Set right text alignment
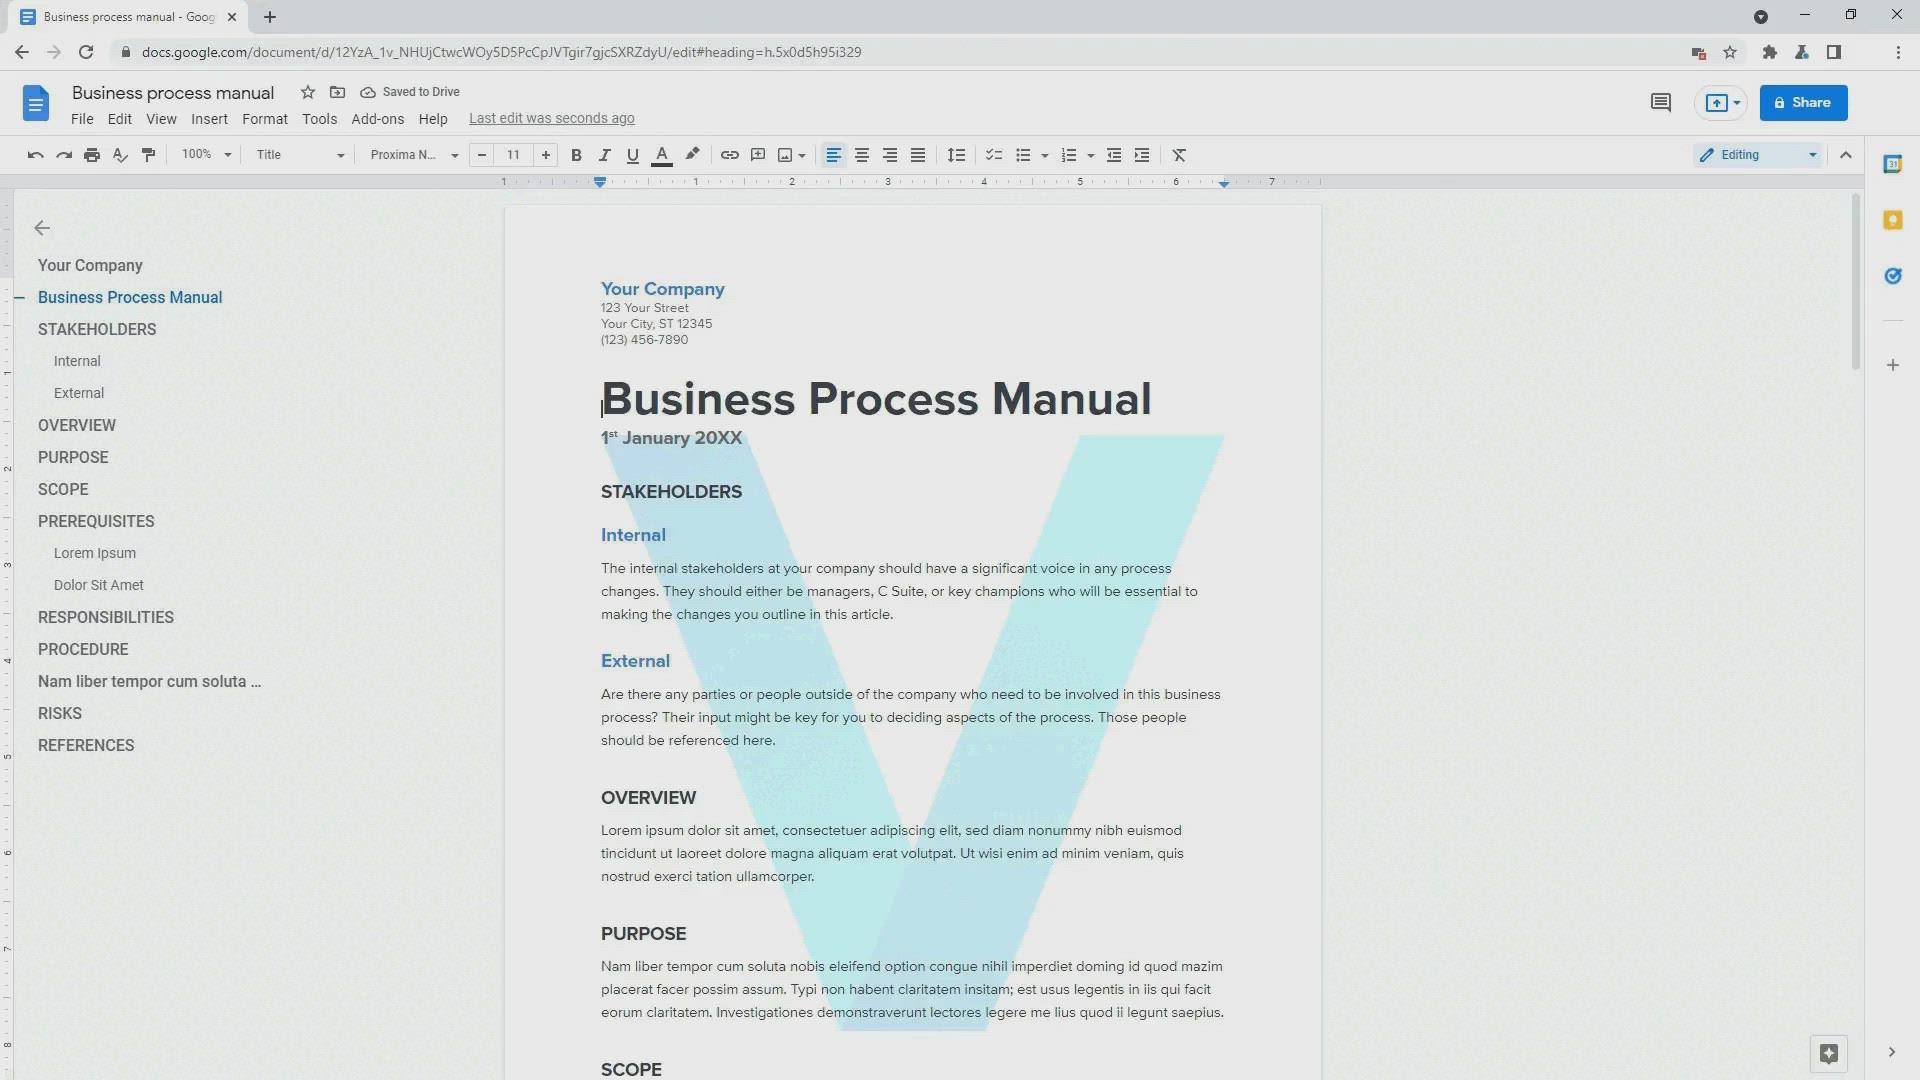The image size is (1920, 1080). 889,155
